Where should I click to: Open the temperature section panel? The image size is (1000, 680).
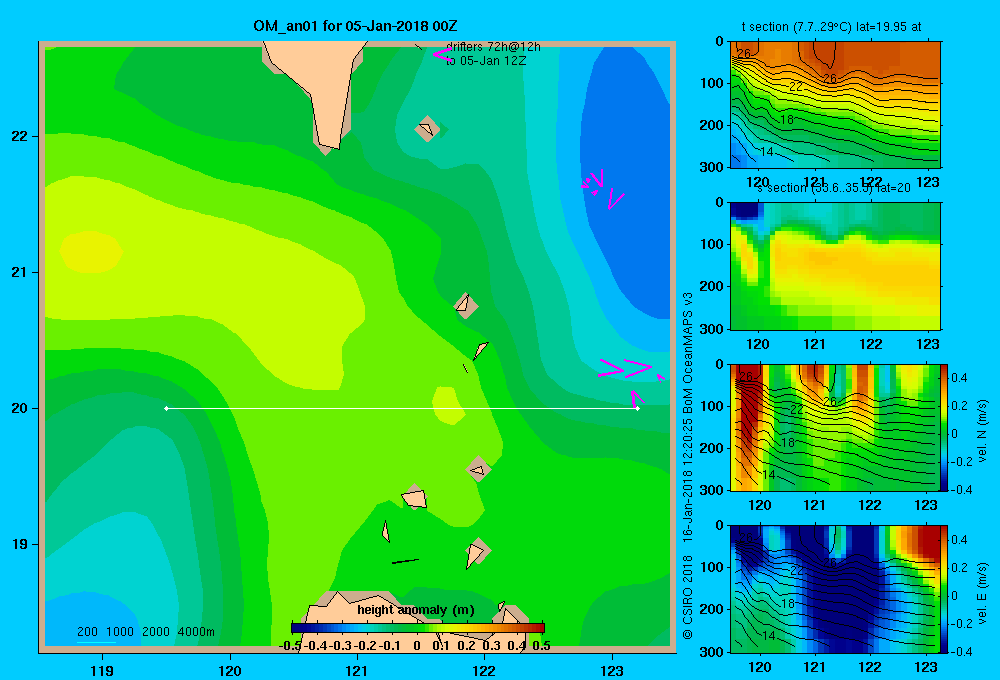(x=835, y=105)
